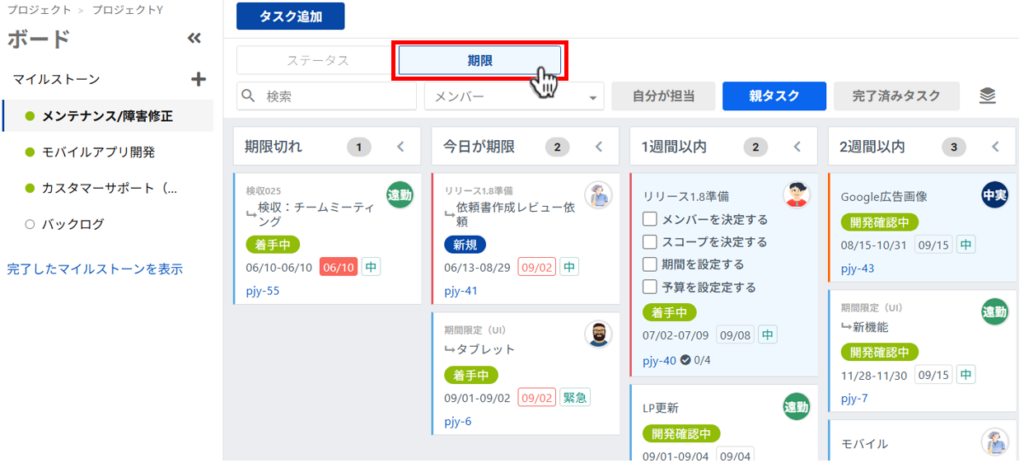
Task: Click 中実 avatar on Google広告画像 card
Action: coord(994,195)
